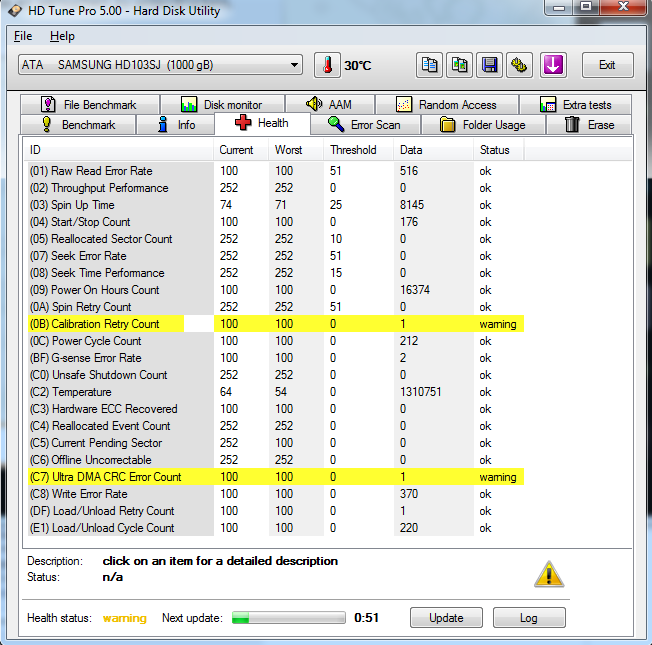
Task: Click the magnifier Error Scan icon
Action: pyautogui.click(x=336, y=124)
